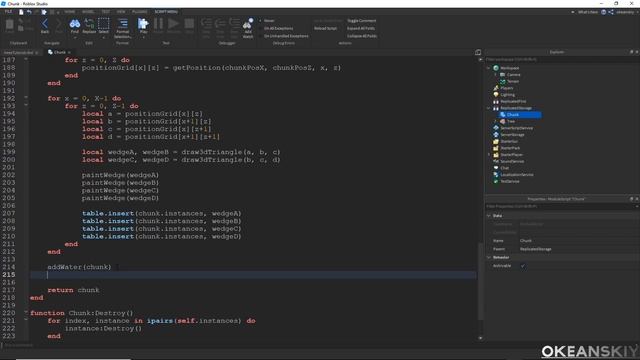
Task: Select the Never debug errors option
Action: point(266,20)
